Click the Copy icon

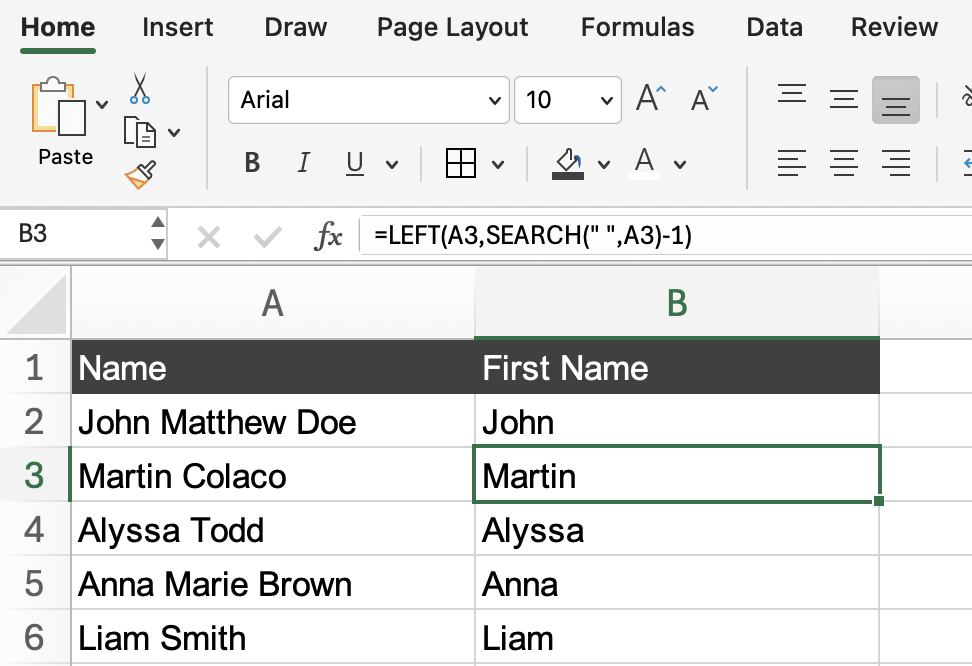(139, 132)
